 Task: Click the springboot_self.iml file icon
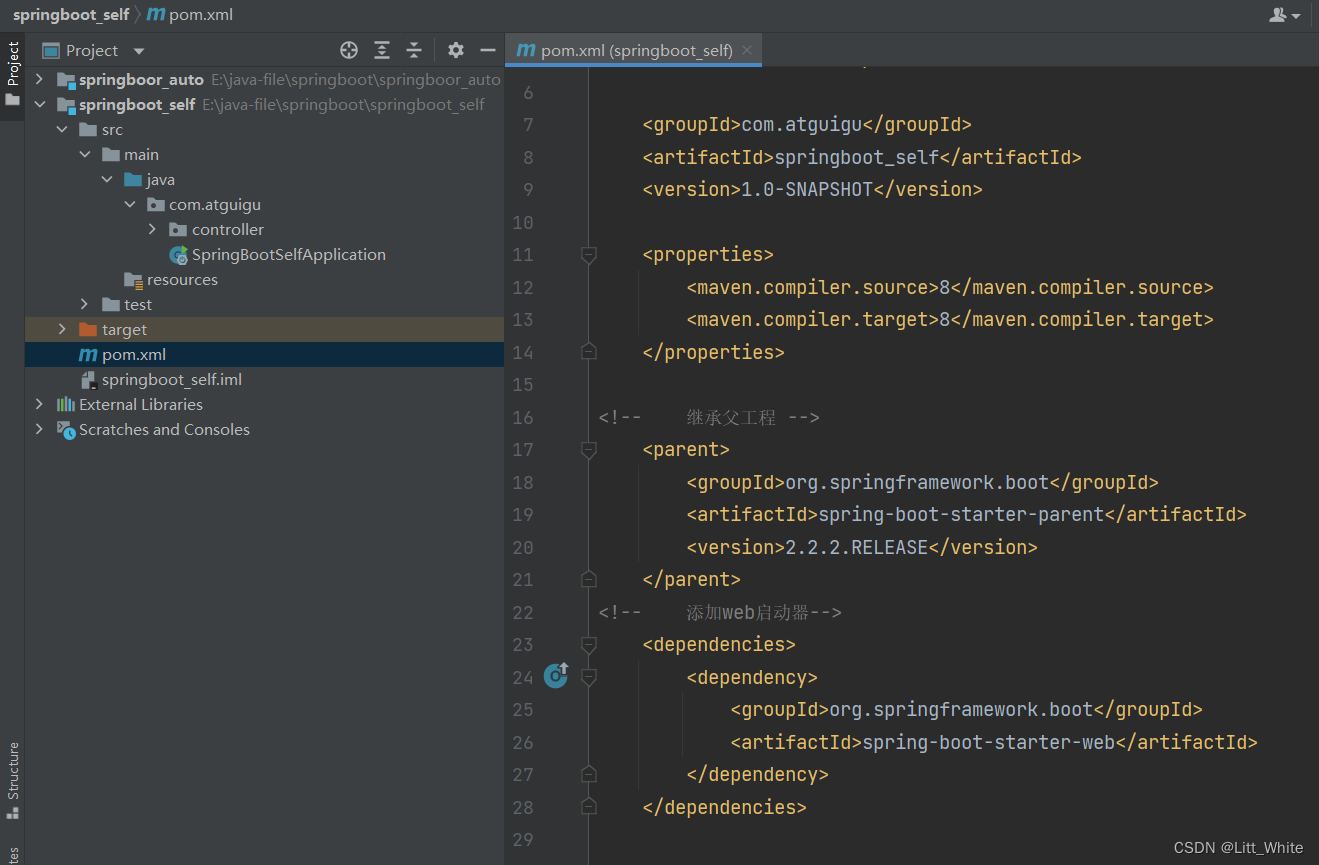[x=88, y=379]
